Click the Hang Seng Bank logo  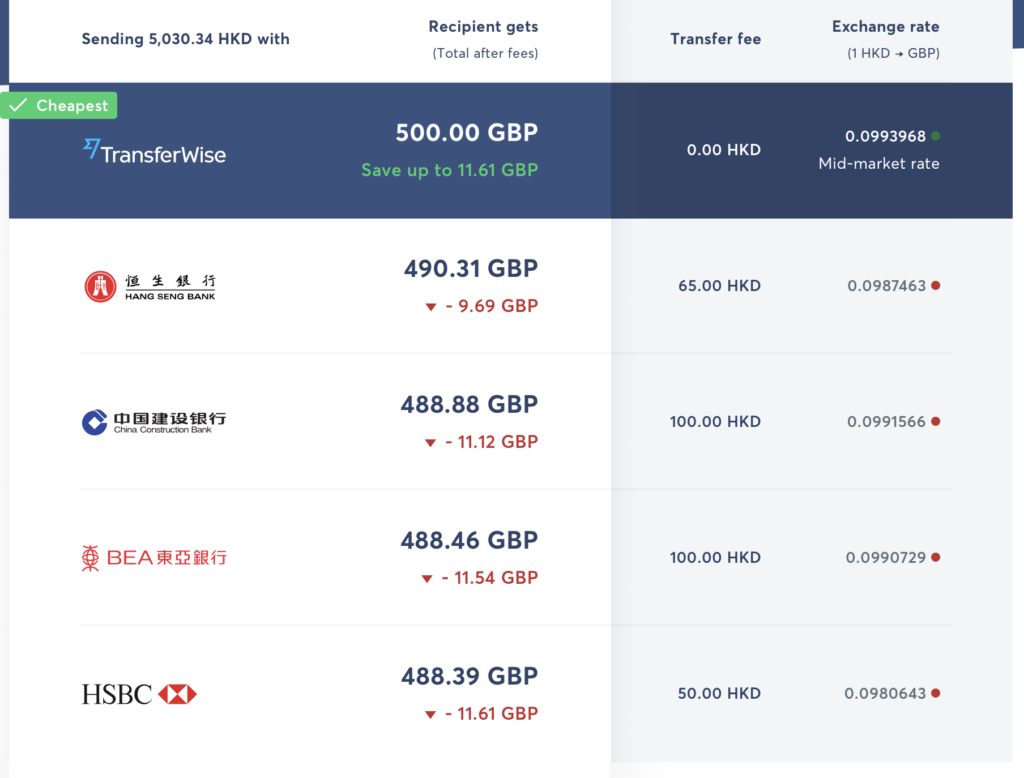150,287
